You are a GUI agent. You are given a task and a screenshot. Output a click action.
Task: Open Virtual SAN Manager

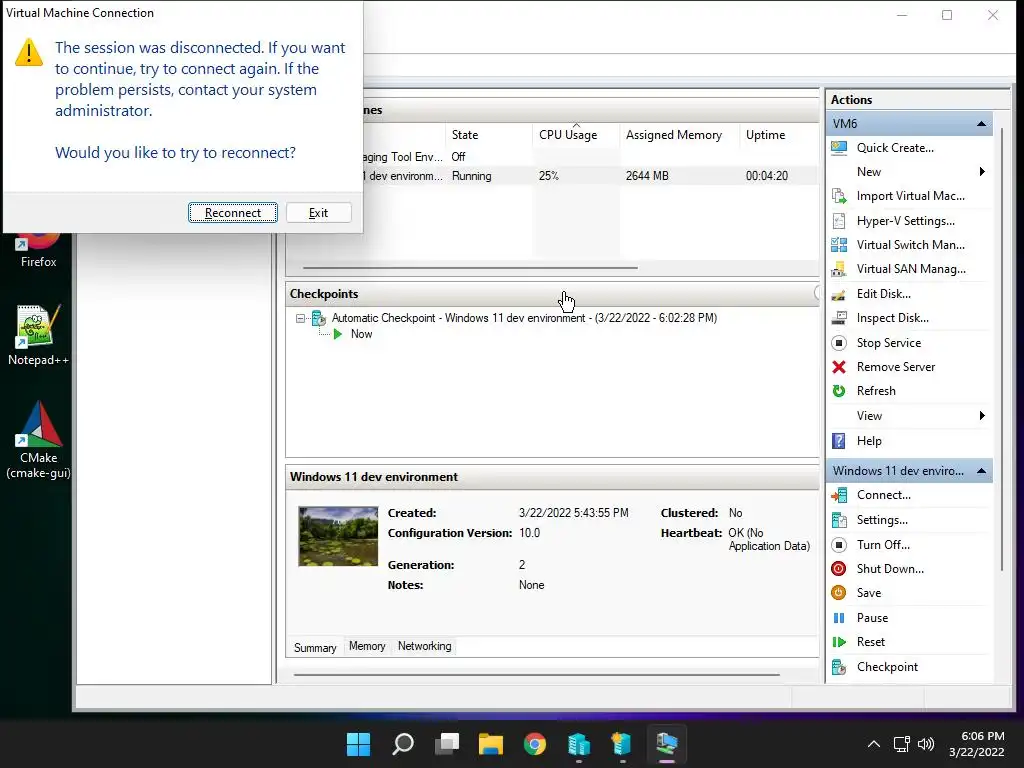coord(911,269)
